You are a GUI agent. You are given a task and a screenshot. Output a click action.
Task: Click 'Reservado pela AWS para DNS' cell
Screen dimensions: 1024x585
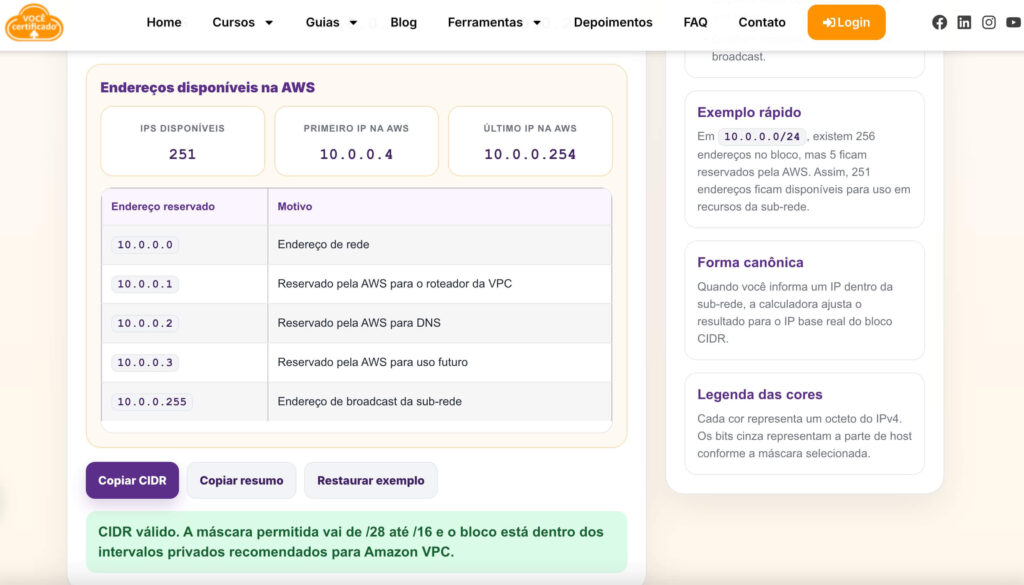[440, 323]
